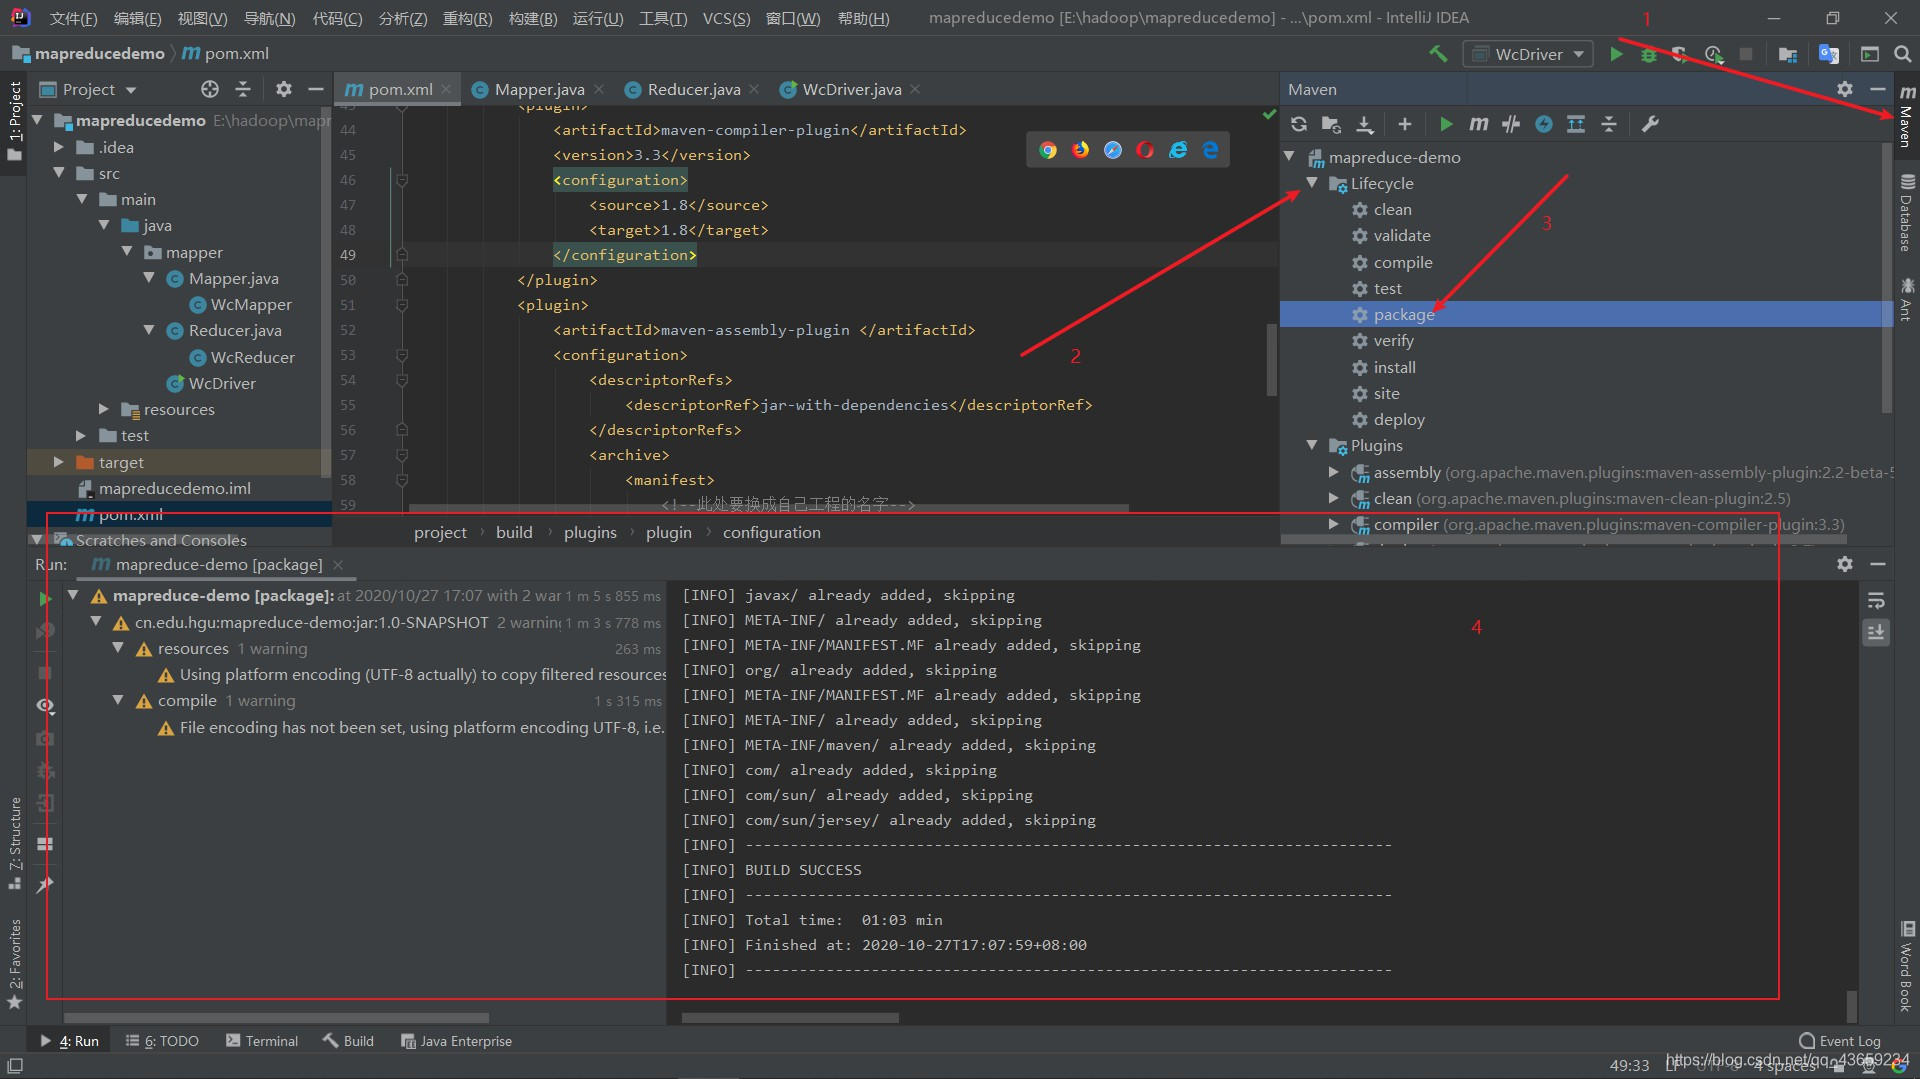Viewport: 1920px width, 1079px height.
Task: Open the Event Log
Action: pos(1839,1041)
